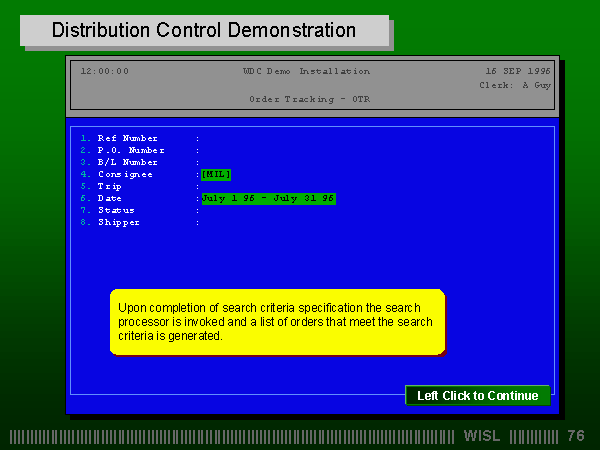
Task: Click the WDC Demo Installation header text
Action: [x=307, y=71]
